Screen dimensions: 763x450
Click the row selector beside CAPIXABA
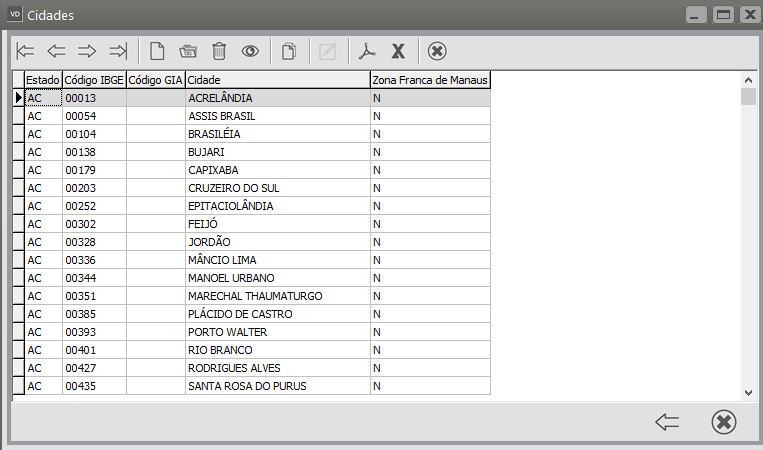pos(18,170)
